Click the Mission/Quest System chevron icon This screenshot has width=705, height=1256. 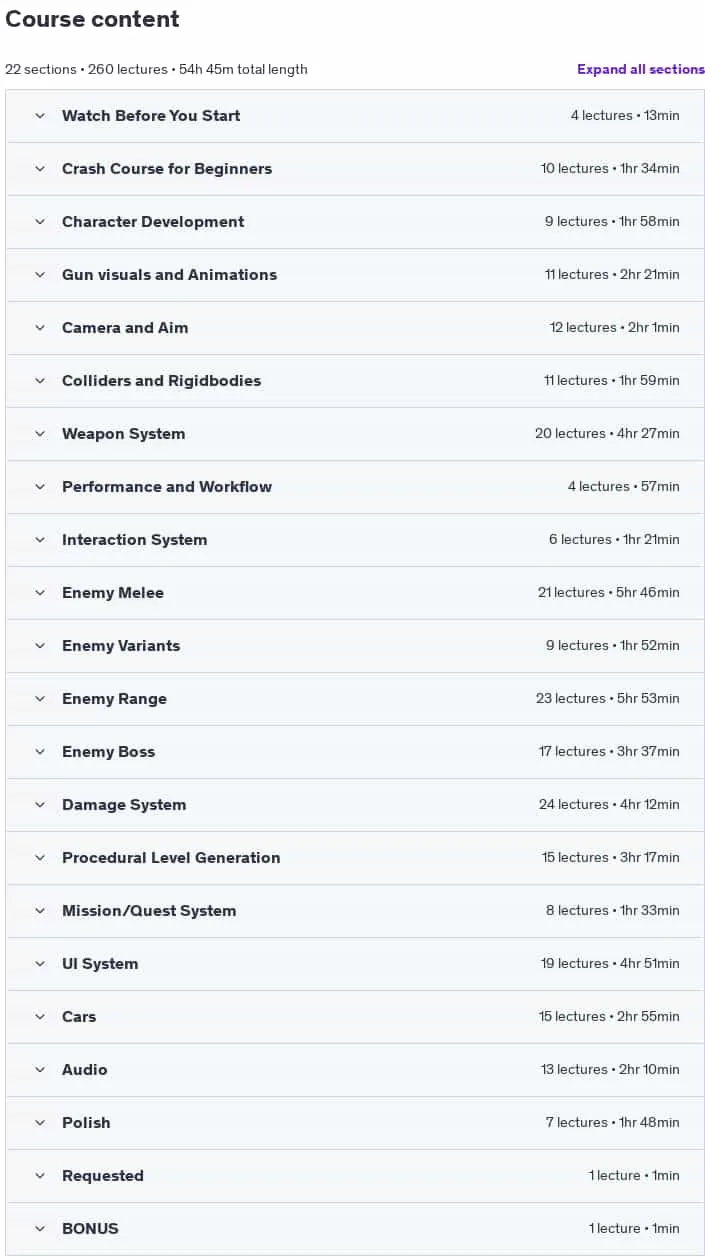40,911
